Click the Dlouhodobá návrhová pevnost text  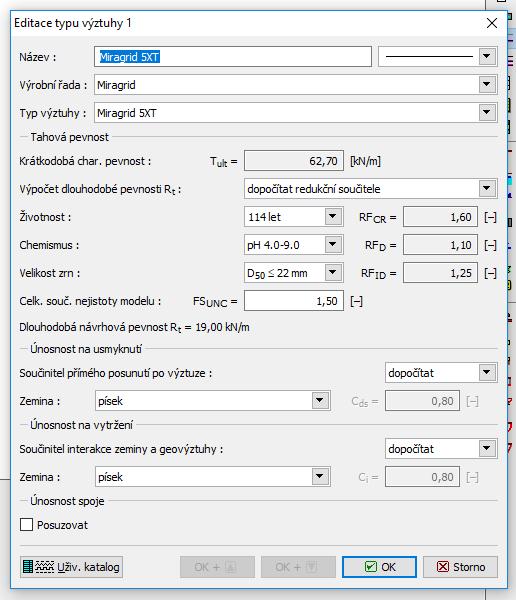point(134,327)
